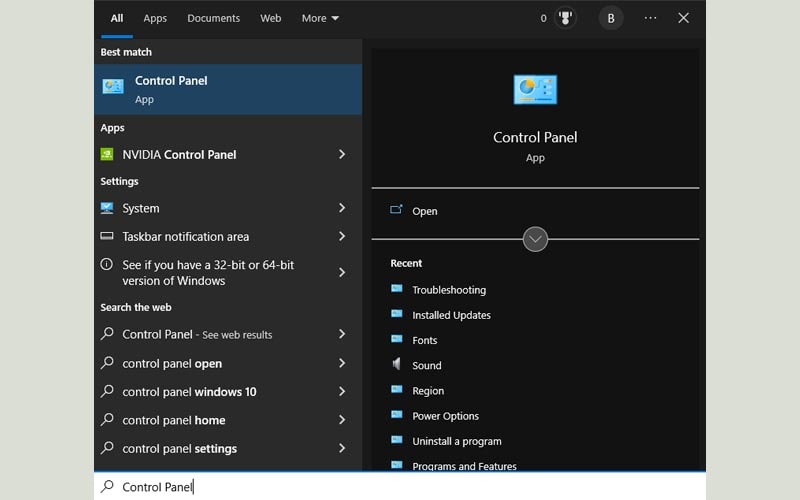Open the Installed Updates recent link
The image size is (800, 500).
(452, 315)
